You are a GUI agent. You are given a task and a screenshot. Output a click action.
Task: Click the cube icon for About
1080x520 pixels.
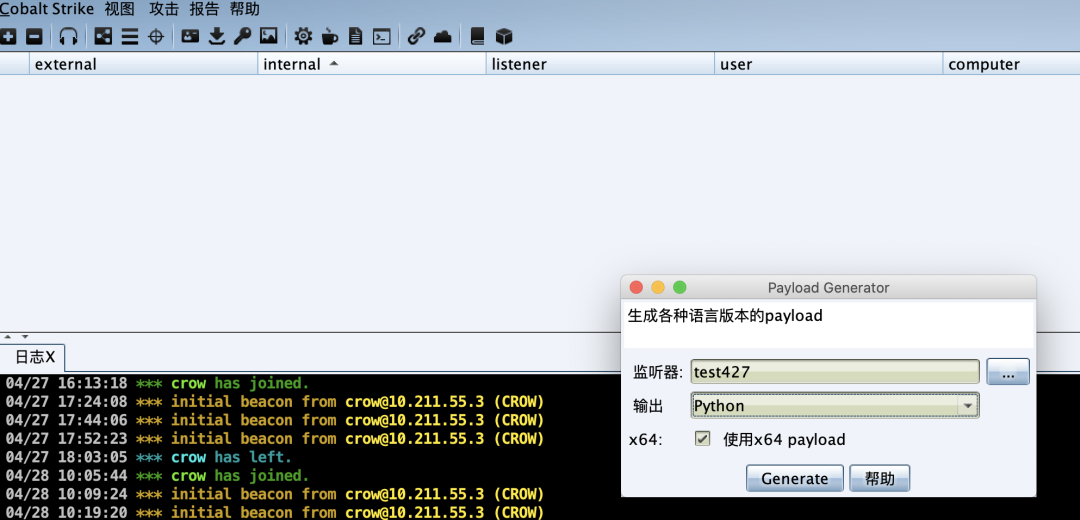point(504,37)
